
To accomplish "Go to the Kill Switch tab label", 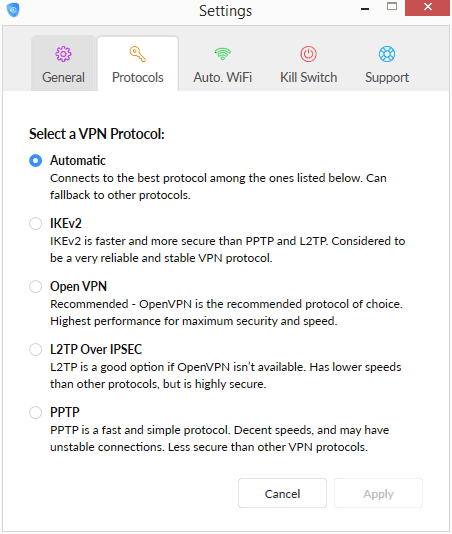I will tap(309, 78).
